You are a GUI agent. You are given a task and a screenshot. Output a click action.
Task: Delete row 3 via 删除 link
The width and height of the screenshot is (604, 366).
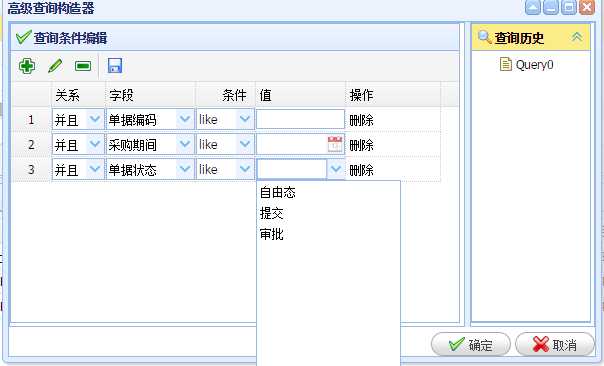pyautogui.click(x=361, y=170)
